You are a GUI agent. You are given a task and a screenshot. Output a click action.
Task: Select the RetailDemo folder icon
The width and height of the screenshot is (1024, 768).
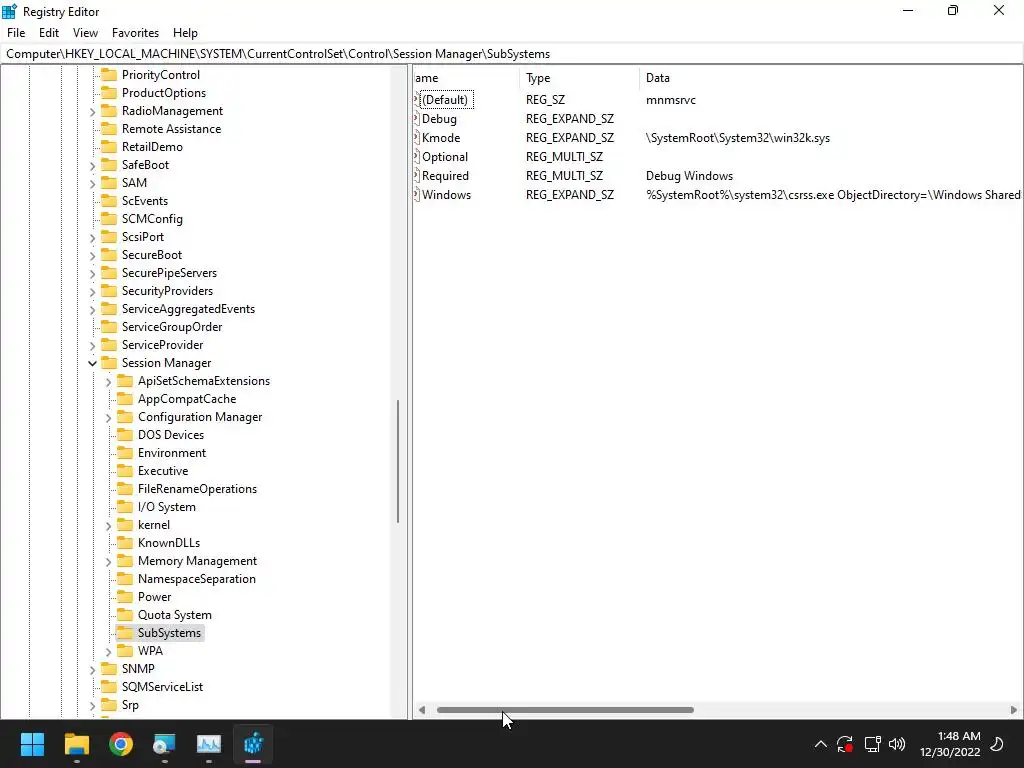(109, 147)
